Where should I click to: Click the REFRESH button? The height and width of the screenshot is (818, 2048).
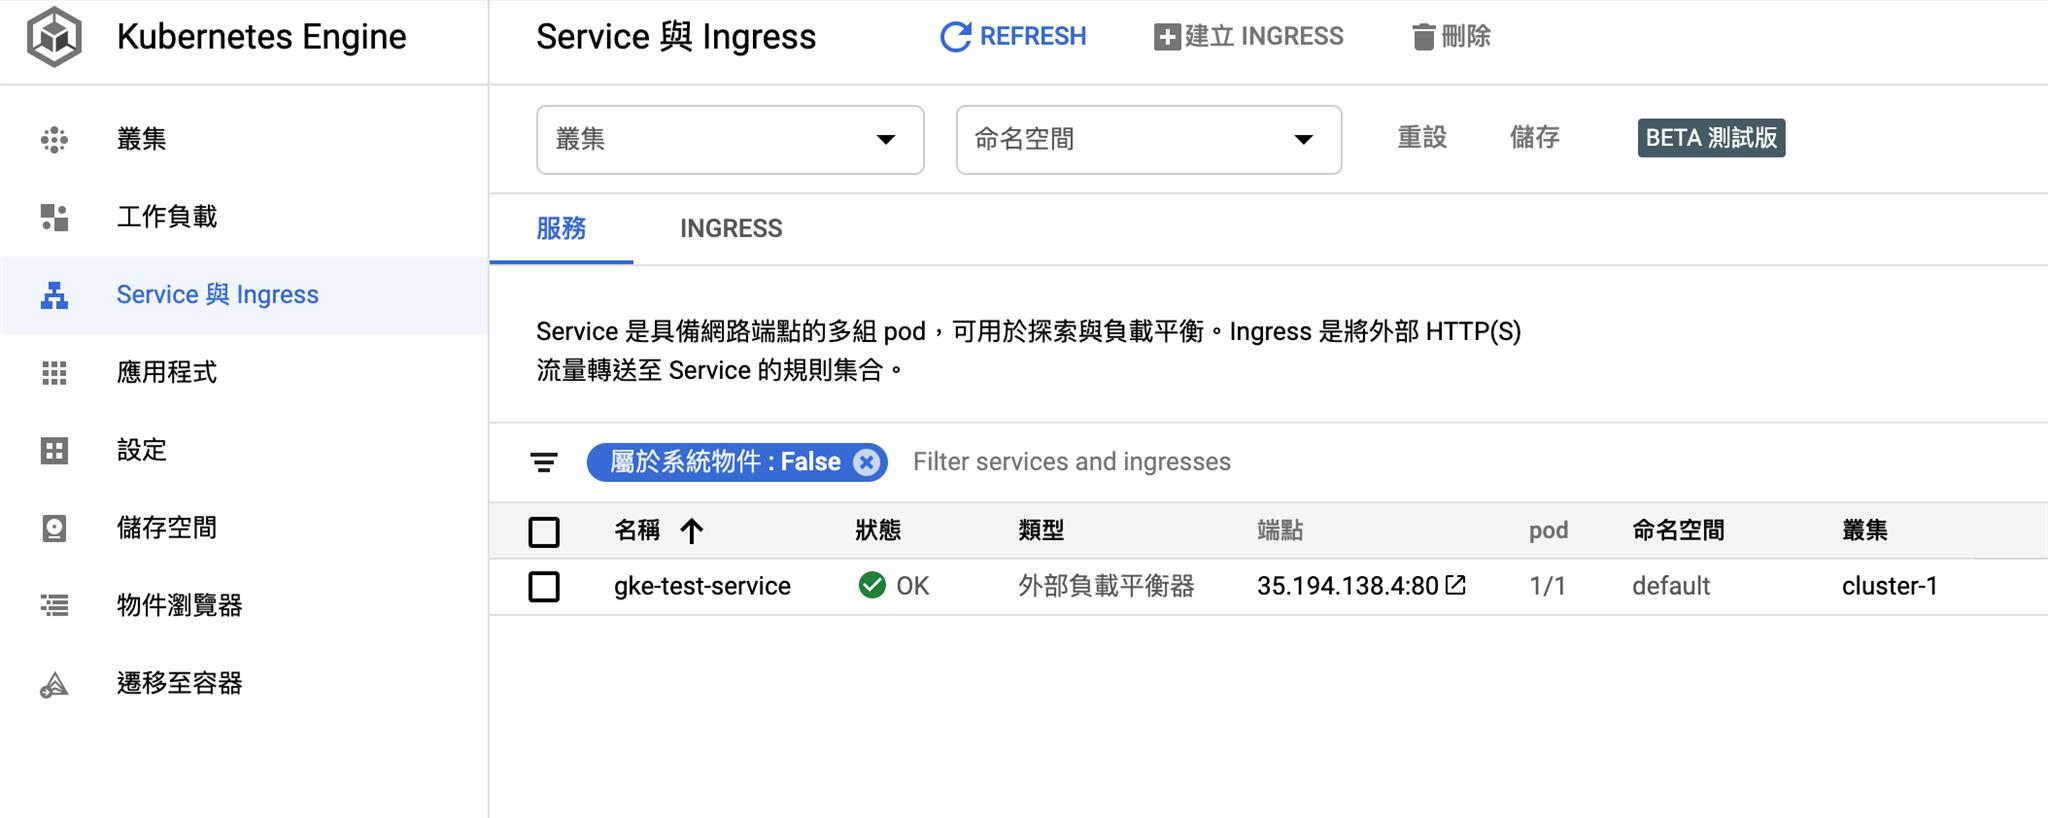tap(1013, 37)
